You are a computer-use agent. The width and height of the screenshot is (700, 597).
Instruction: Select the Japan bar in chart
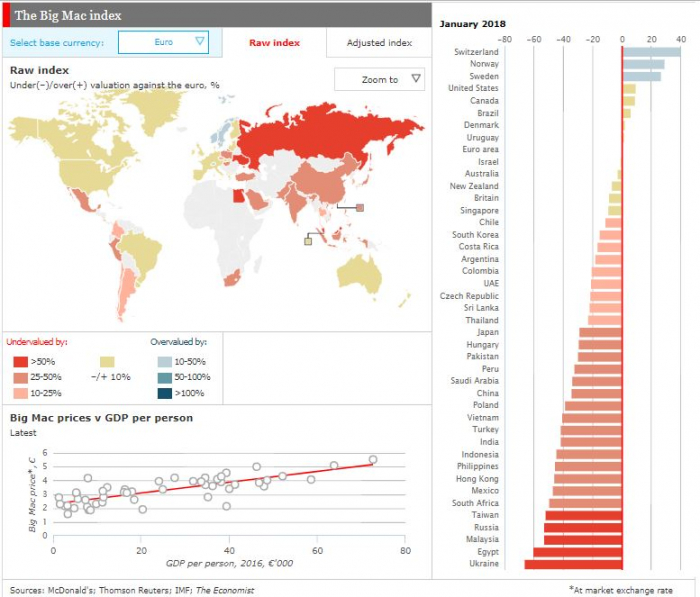pos(601,332)
